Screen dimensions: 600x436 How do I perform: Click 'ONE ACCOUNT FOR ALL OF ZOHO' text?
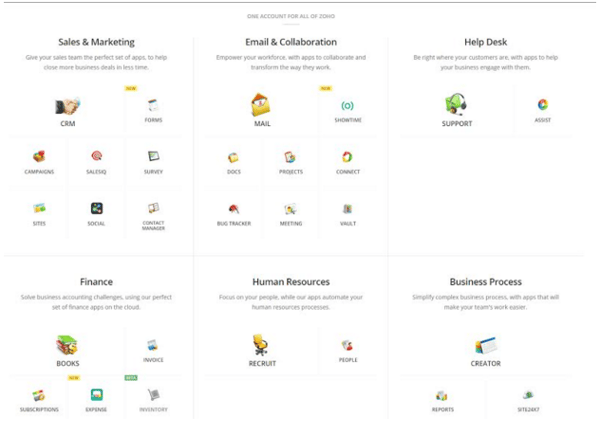tap(291, 16)
